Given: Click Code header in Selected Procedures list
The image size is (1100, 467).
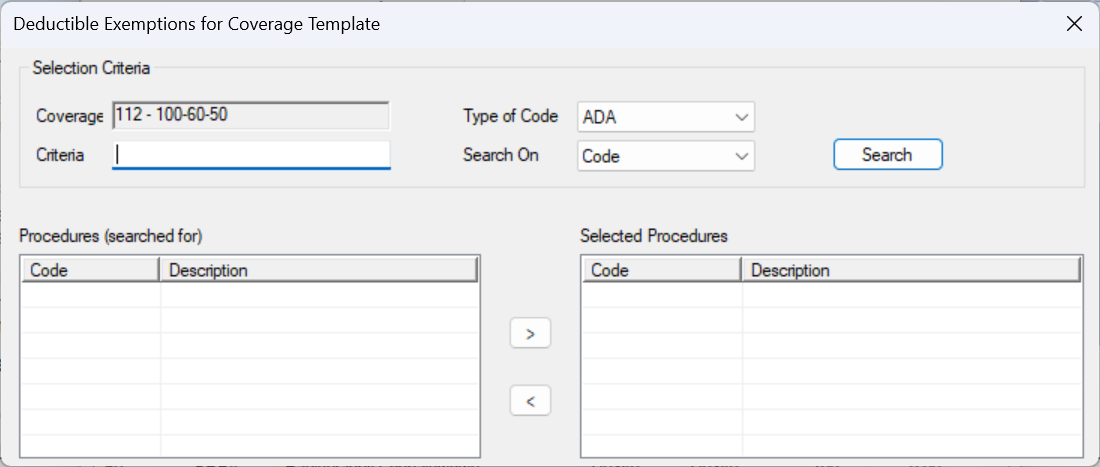Looking at the screenshot, I should click(660, 270).
